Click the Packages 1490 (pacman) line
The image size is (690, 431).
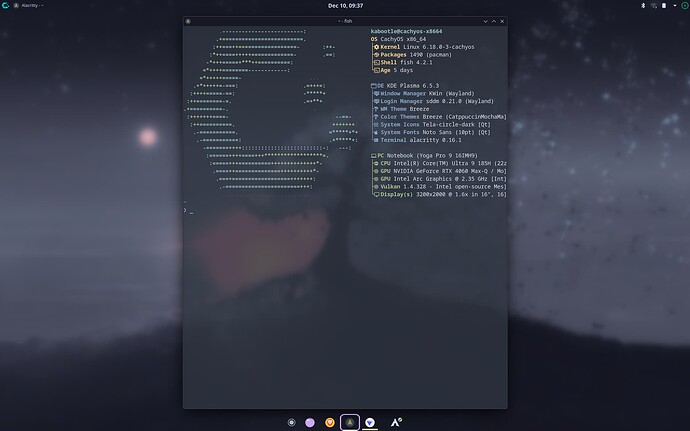pyautogui.click(x=412, y=55)
